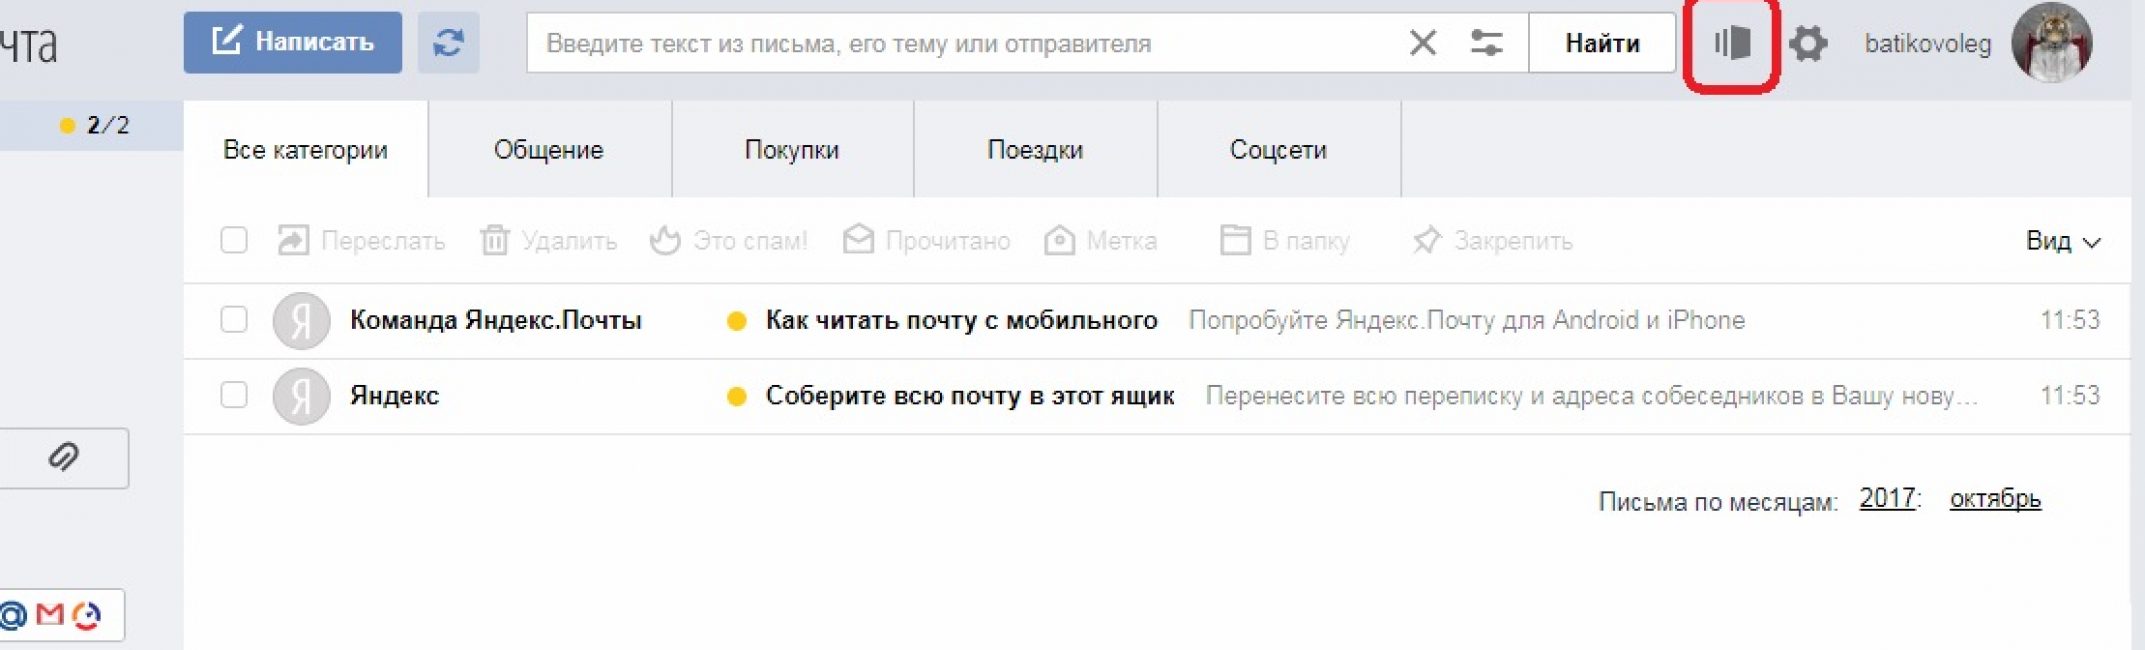
Task: Refresh the mailbox with the reload icon
Action: [x=448, y=42]
